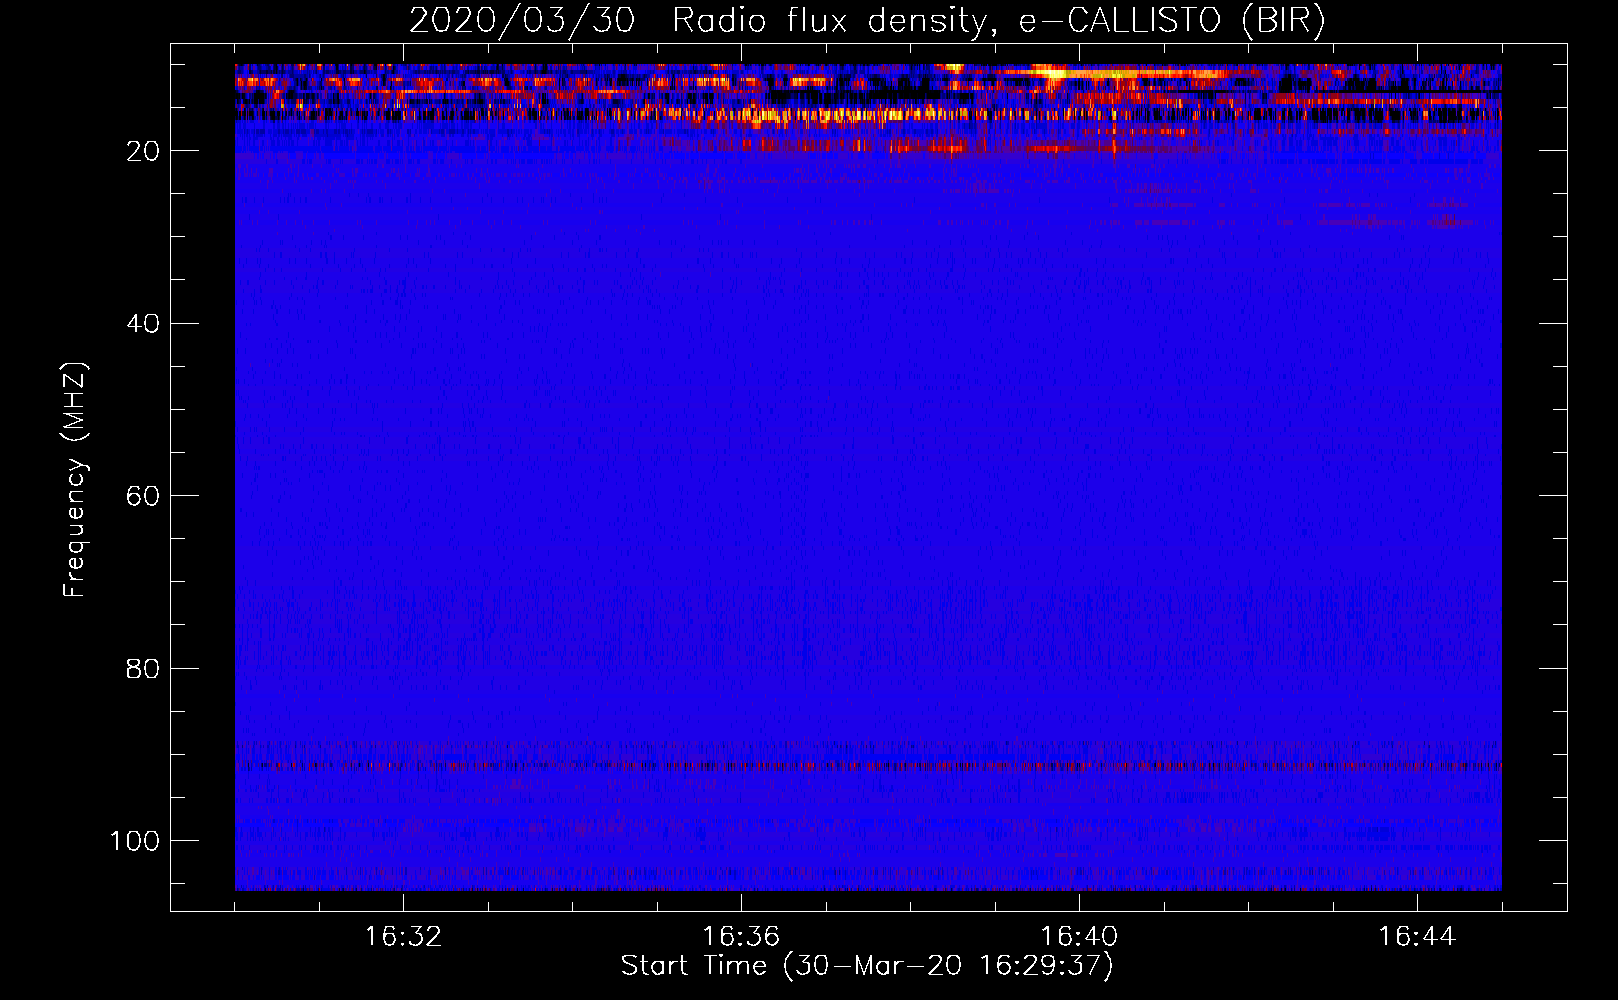
Task: Click the plot title 'Radio flux density, e-CALLISTO (BIR)'
Action: [x=998, y=21]
